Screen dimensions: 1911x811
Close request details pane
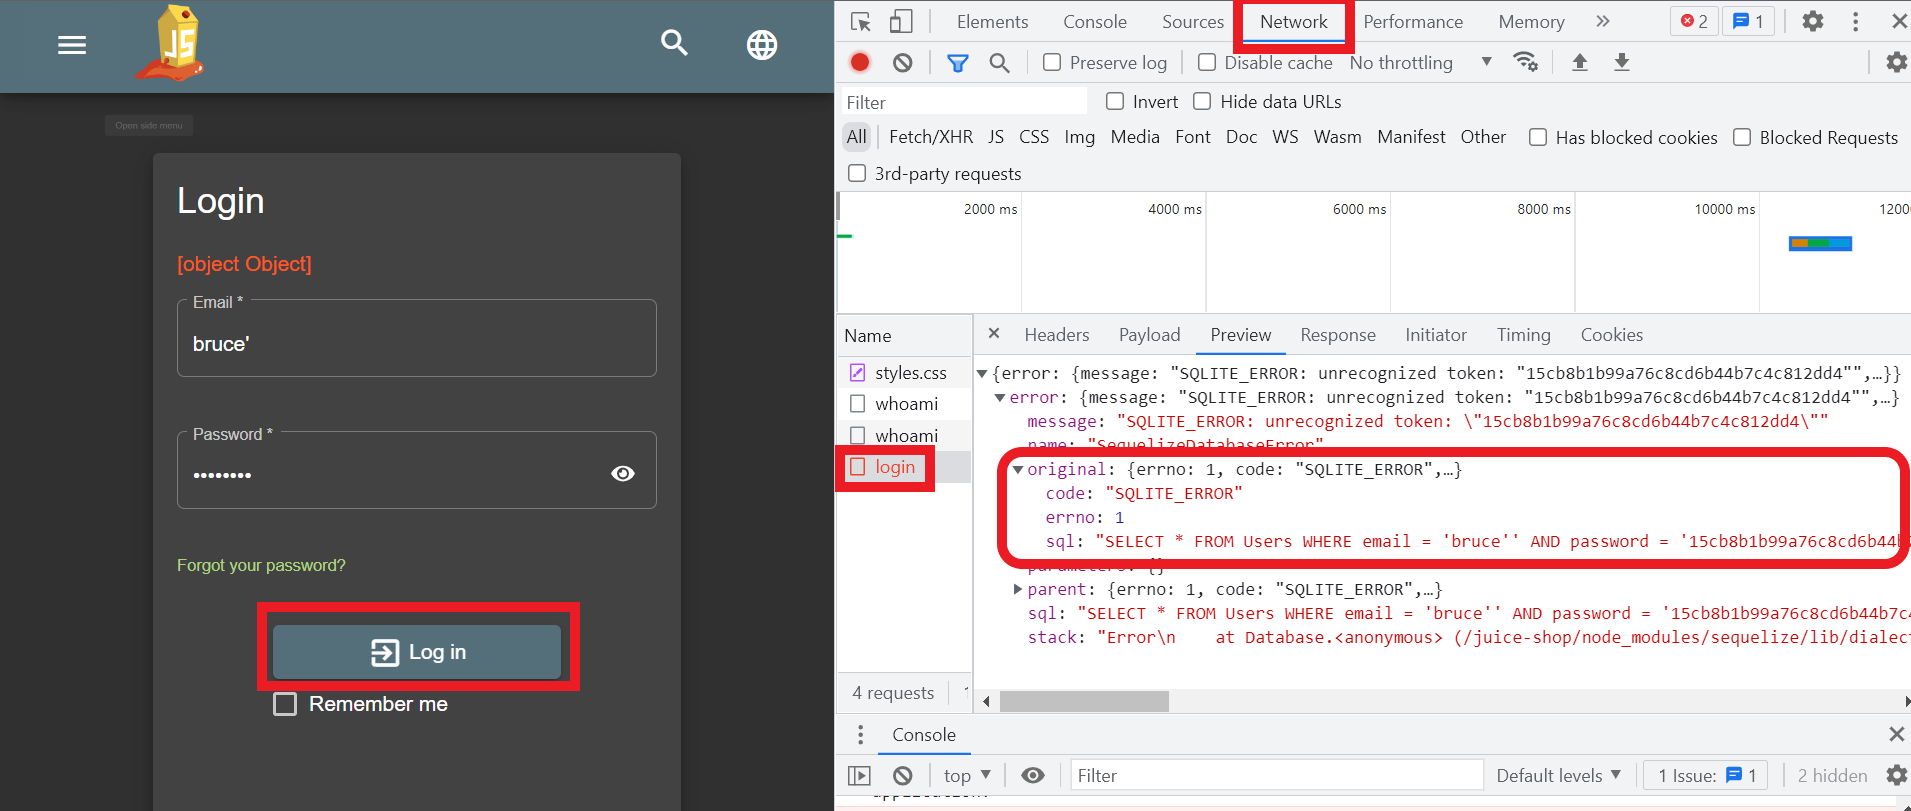tap(994, 334)
